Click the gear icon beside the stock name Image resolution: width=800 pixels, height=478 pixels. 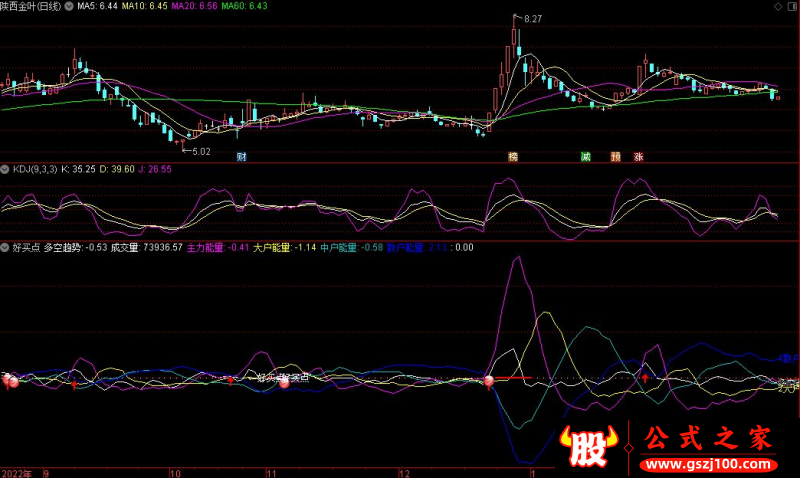coord(68,6)
